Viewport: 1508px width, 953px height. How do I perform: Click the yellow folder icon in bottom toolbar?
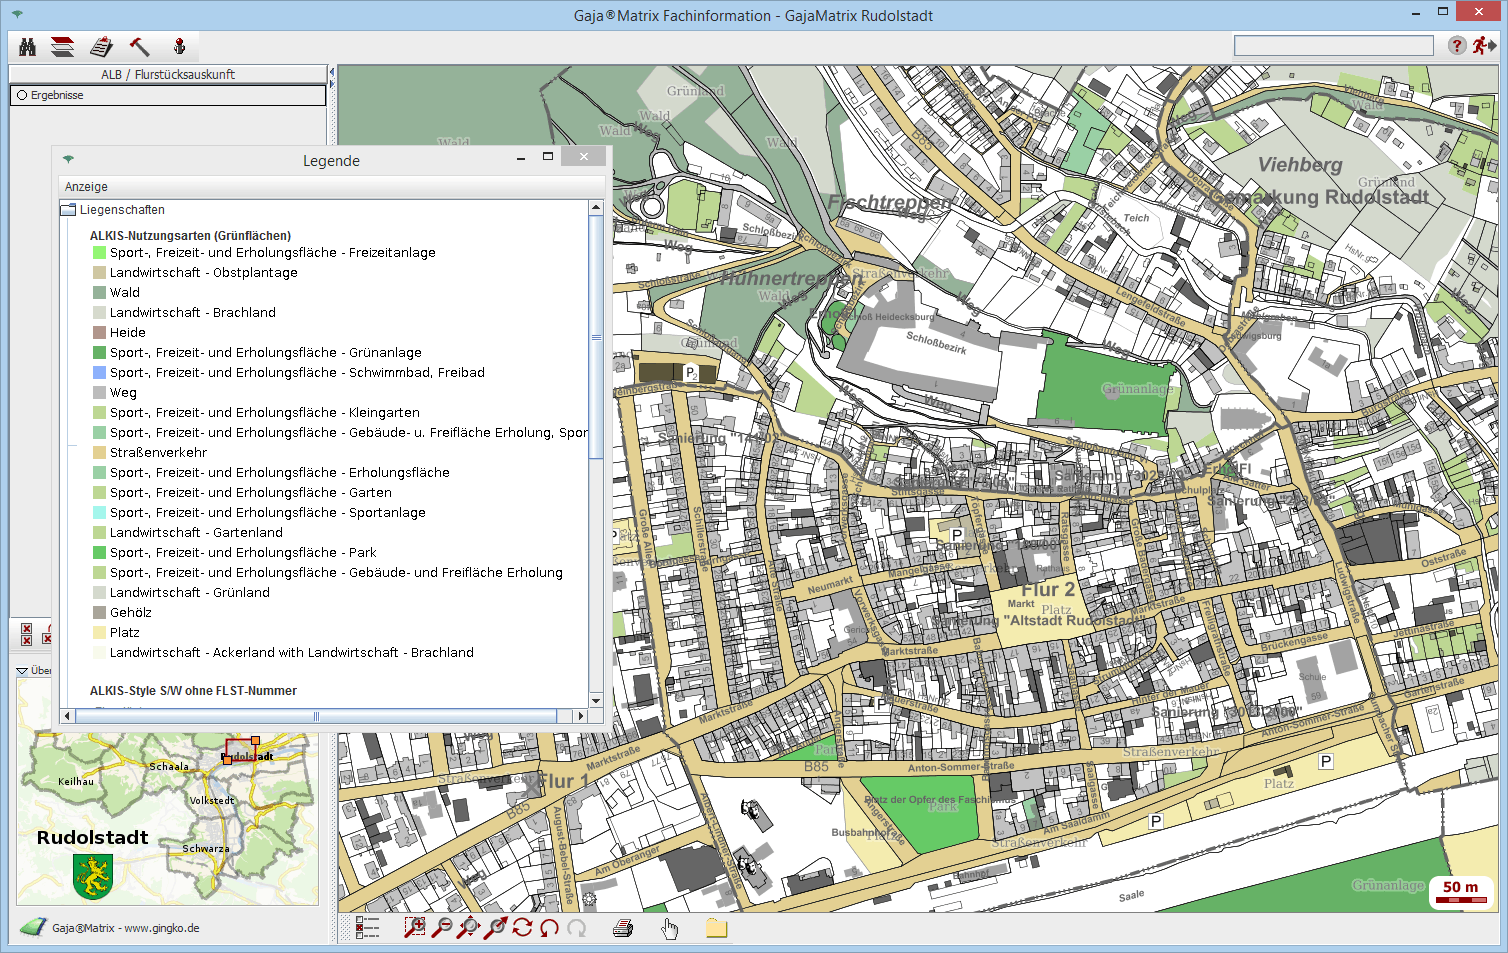coord(716,928)
